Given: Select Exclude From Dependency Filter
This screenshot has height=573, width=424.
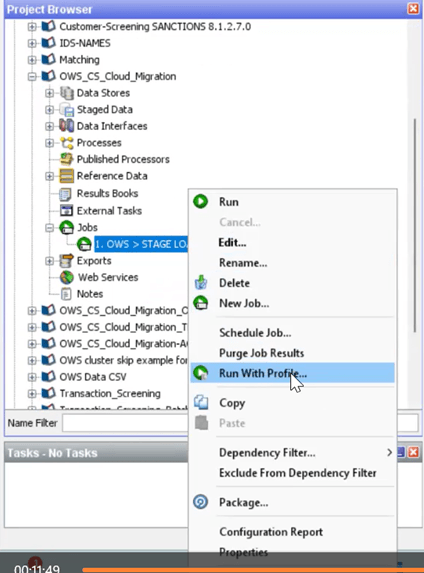Looking at the screenshot, I should [x=292, y=473].
